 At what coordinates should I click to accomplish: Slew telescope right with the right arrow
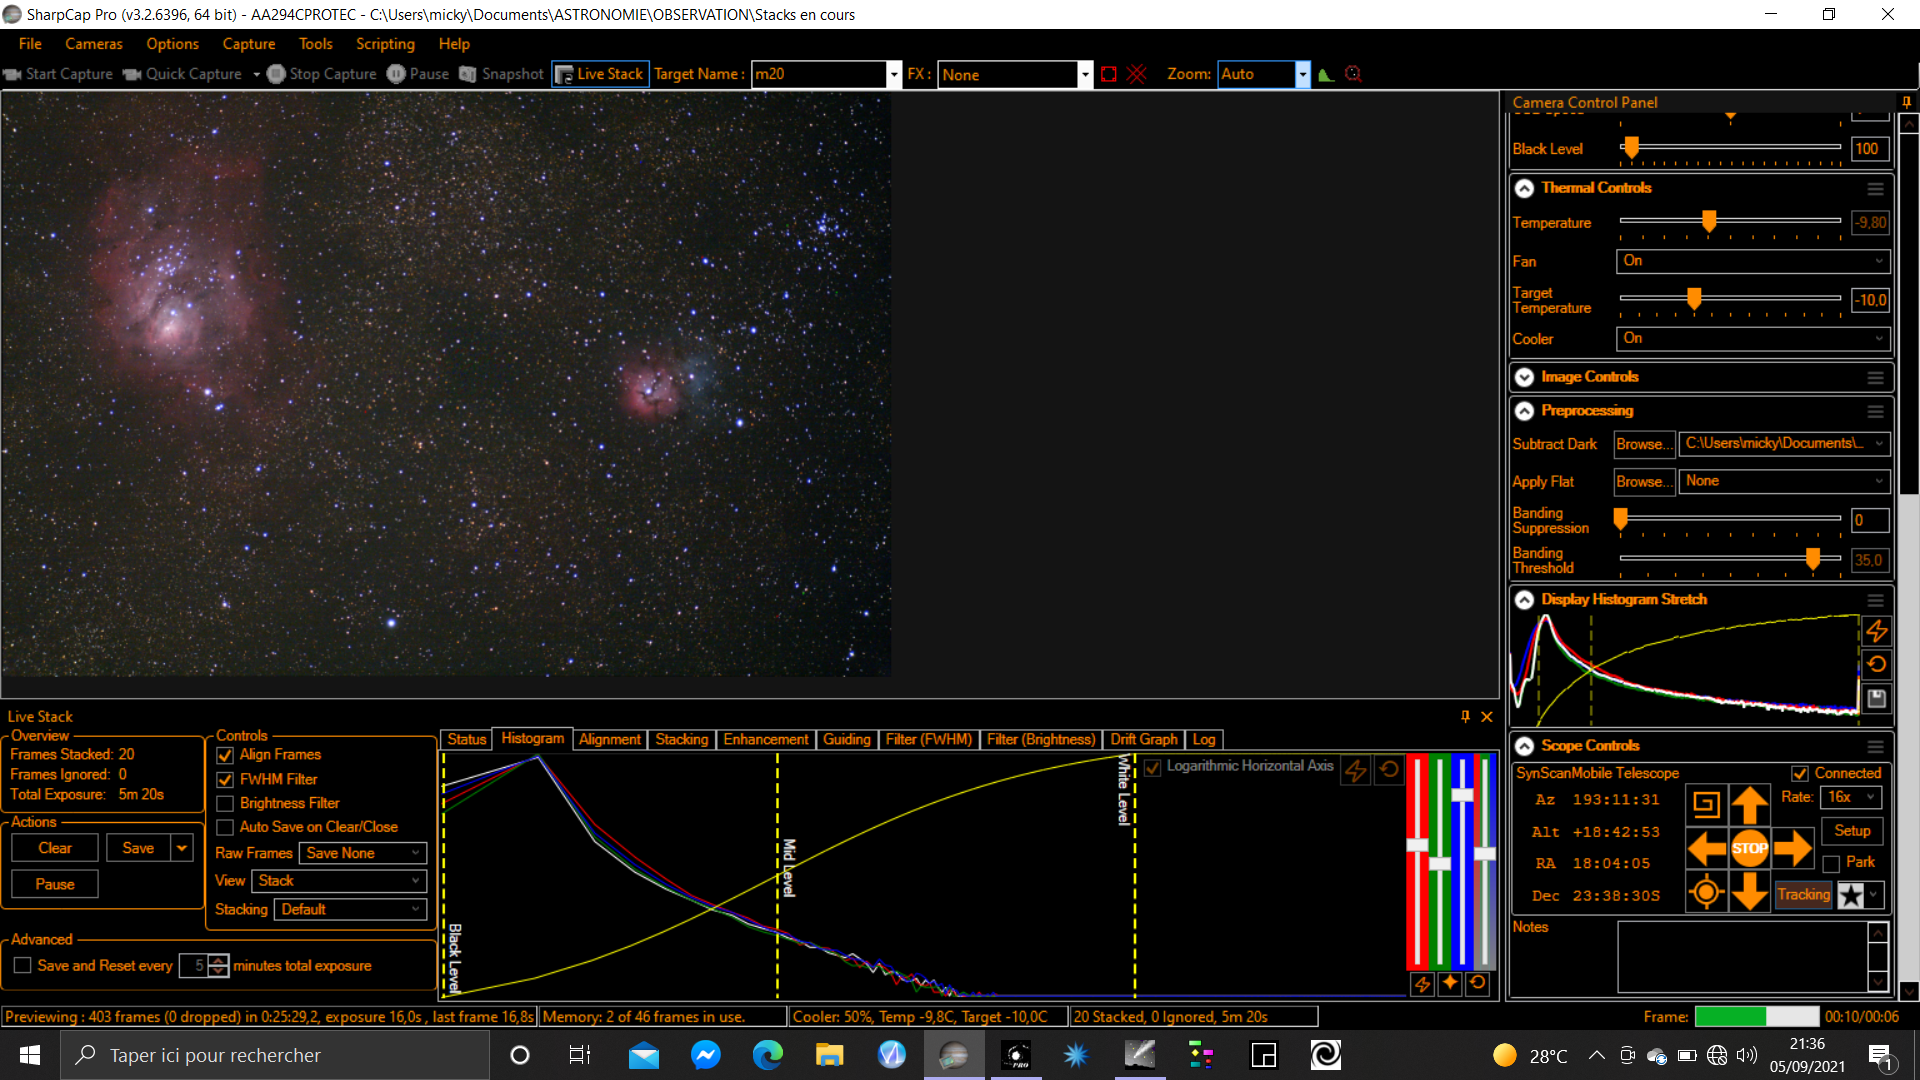[x=1792, y=849]
